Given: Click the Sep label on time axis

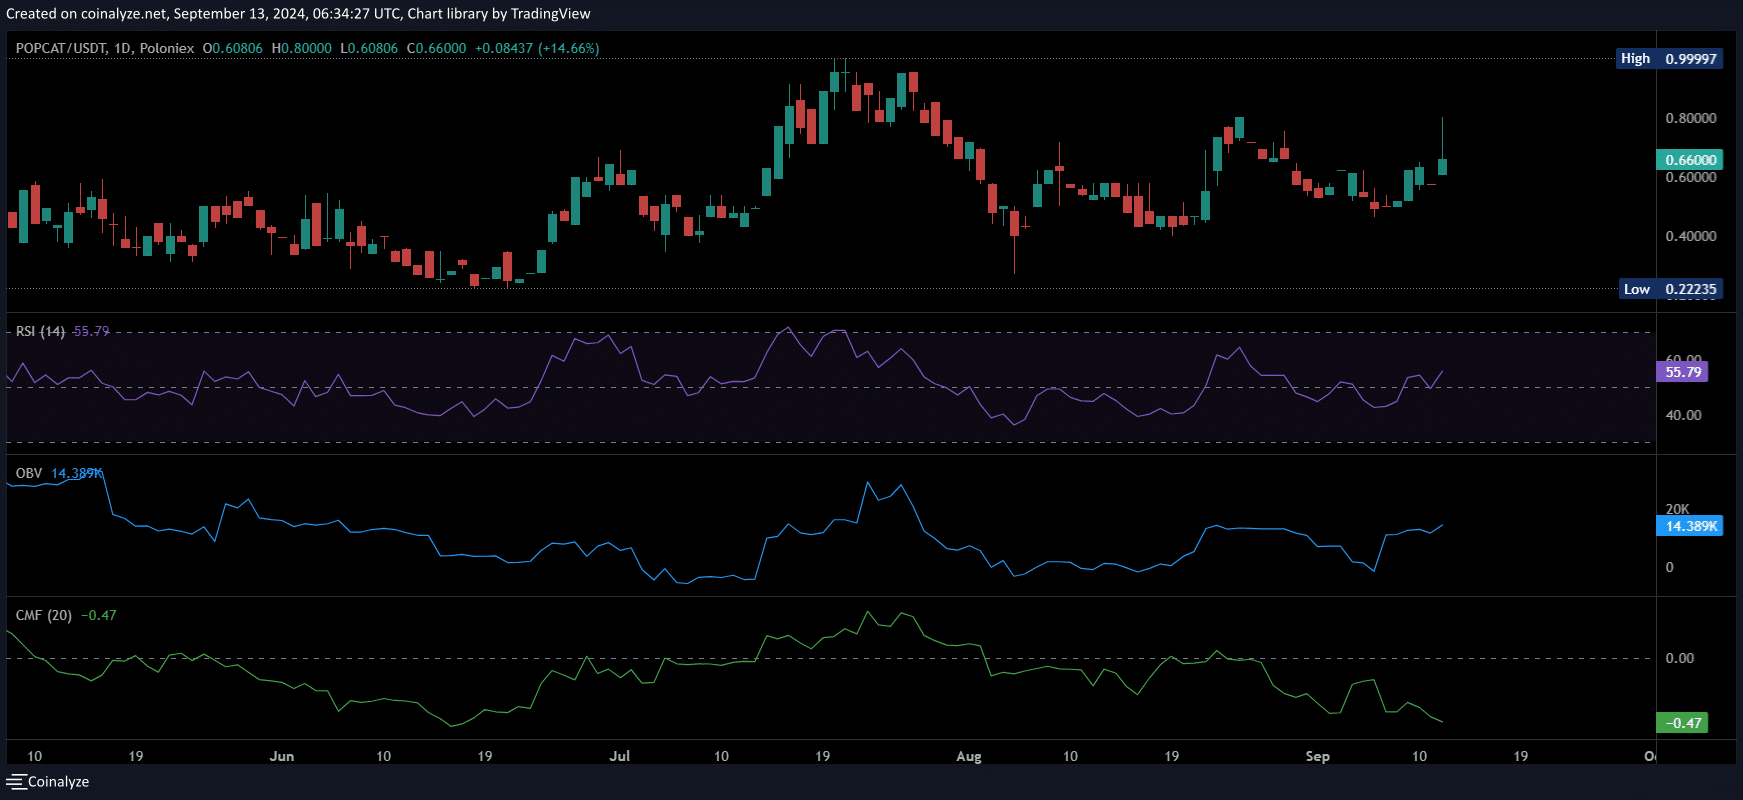Looking at the screenshot, I should [x=1318, y=756].
